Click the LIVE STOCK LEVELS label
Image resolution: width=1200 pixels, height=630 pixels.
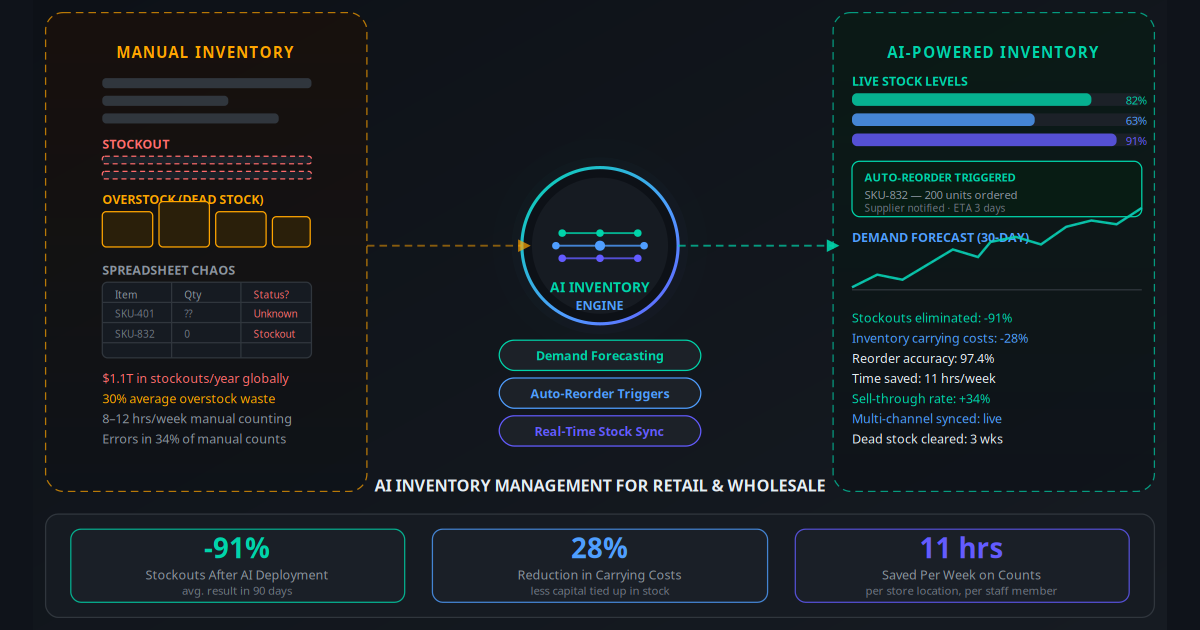tap(910, 81)
